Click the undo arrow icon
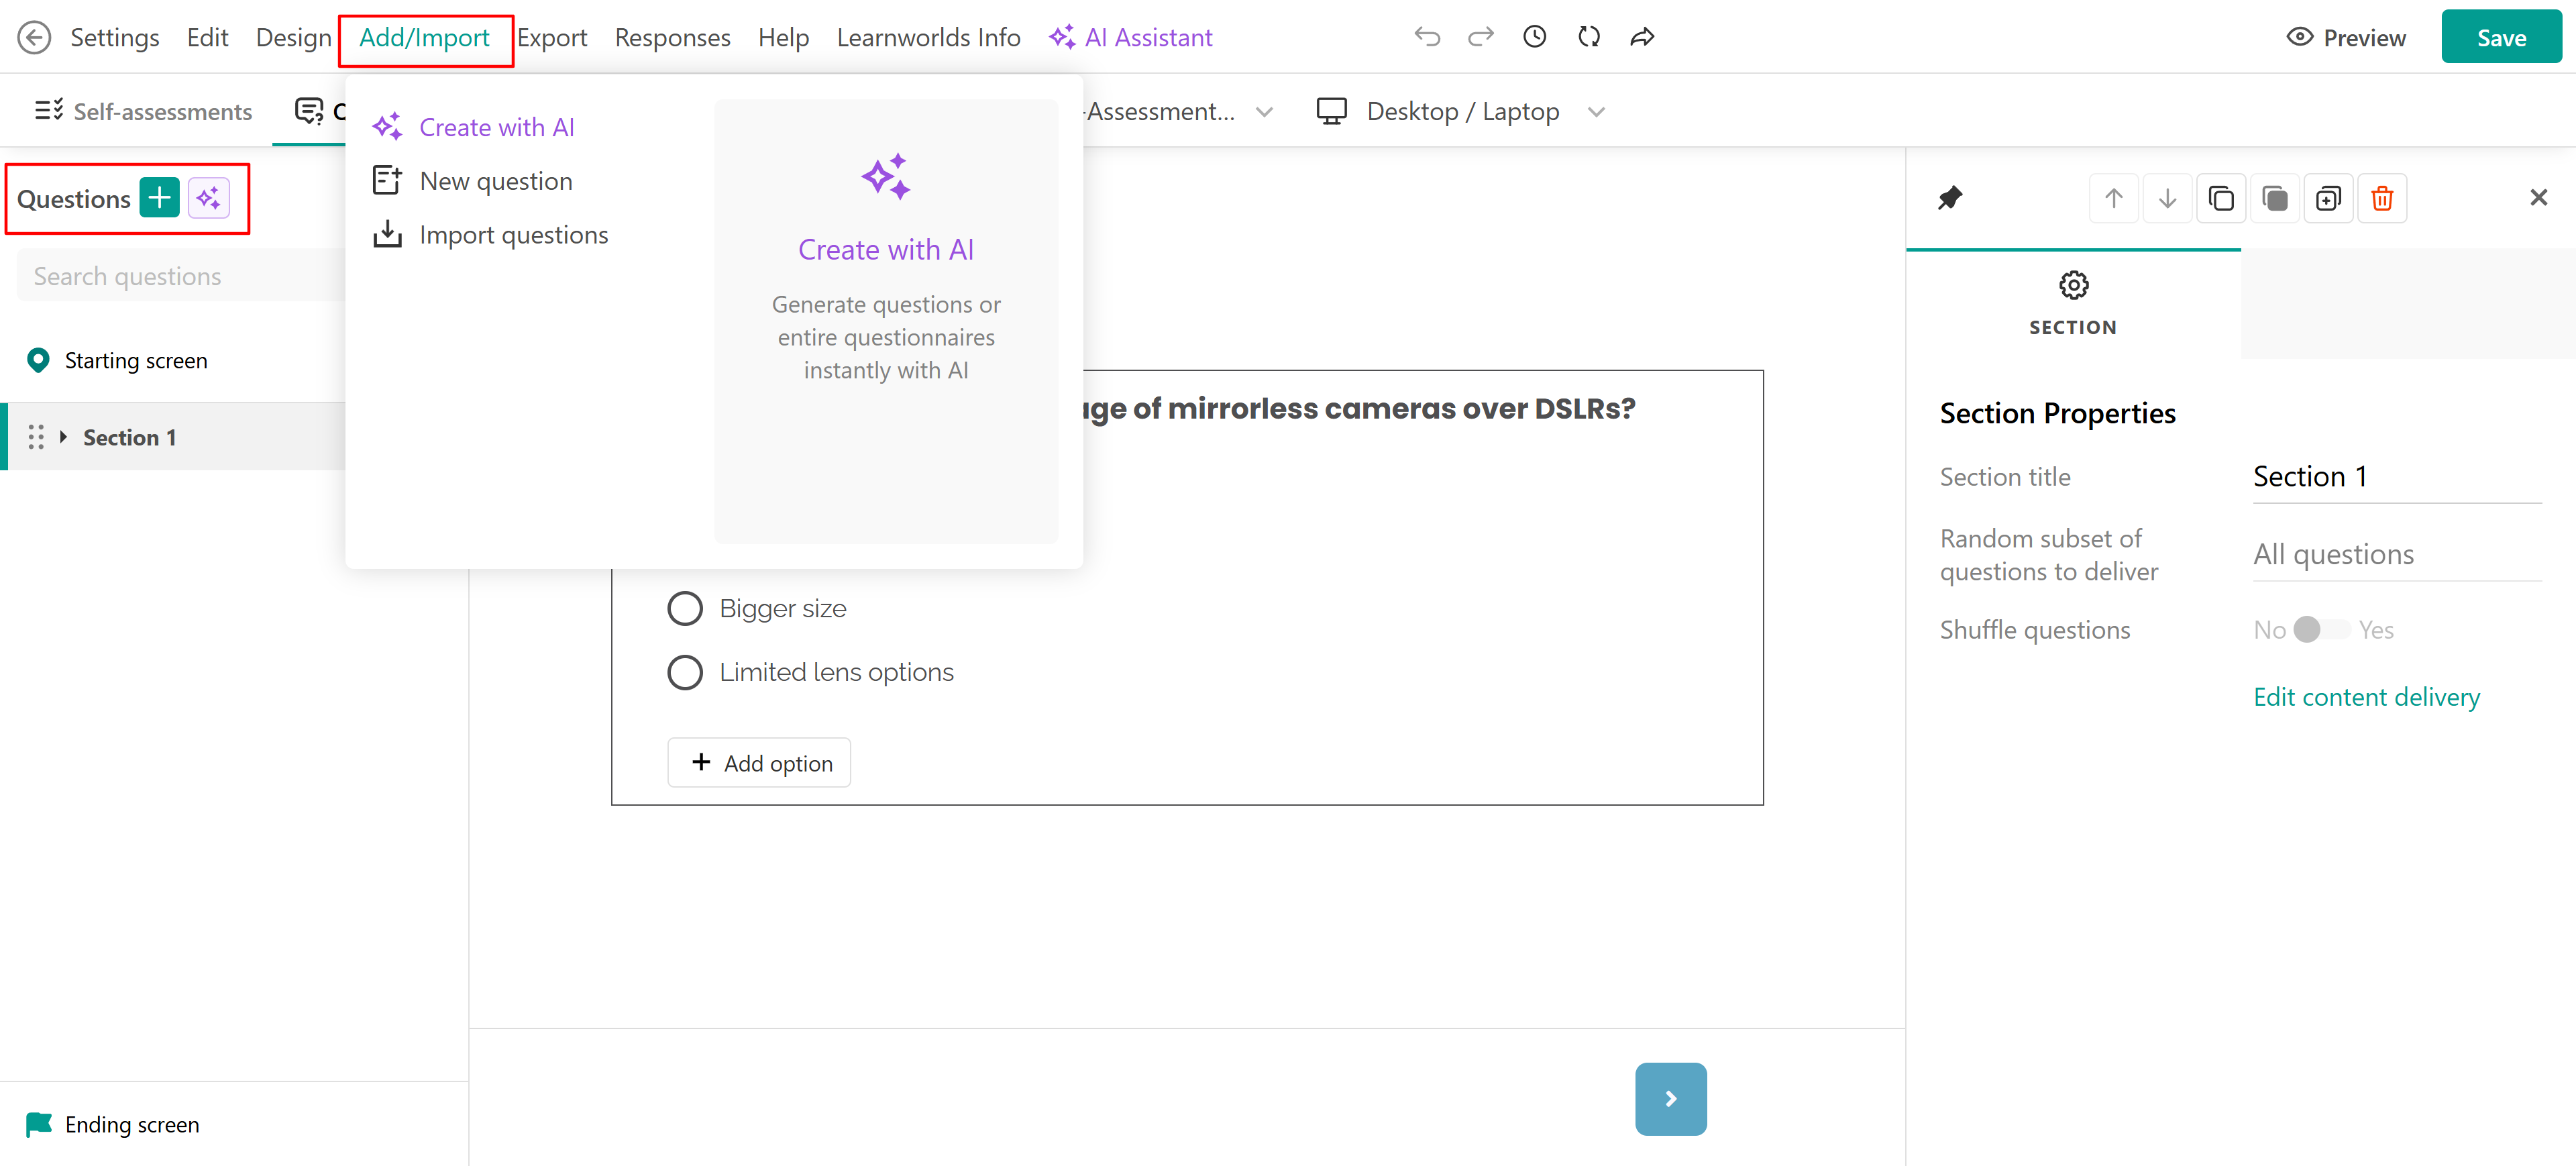Image resolution: width=2576 pixels, height=1166 pixels. point(1427,37)
